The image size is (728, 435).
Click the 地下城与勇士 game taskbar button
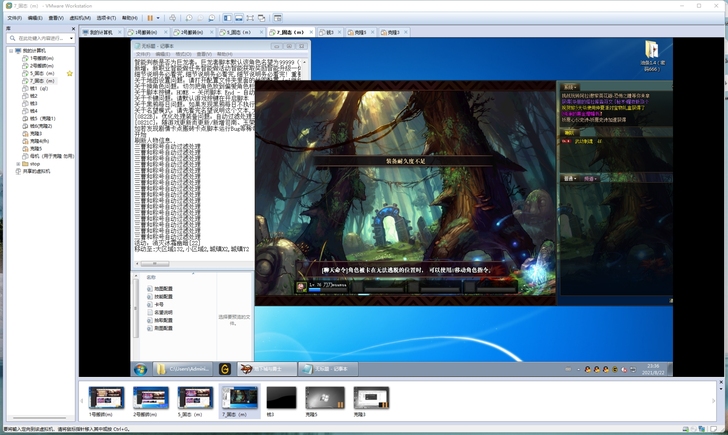(266, 369)
